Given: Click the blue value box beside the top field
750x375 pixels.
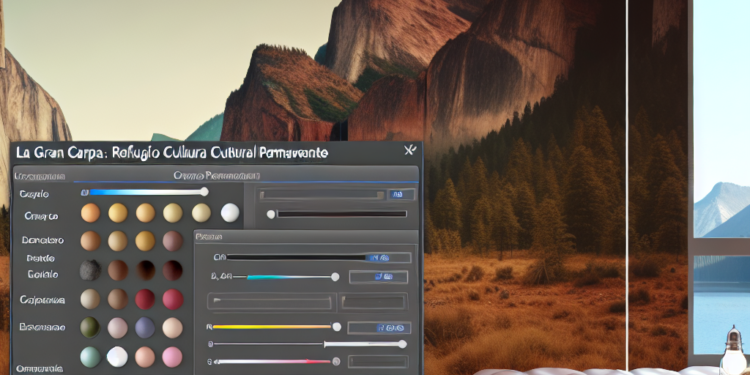Looking at the screenshot, I should pos(401,195).
